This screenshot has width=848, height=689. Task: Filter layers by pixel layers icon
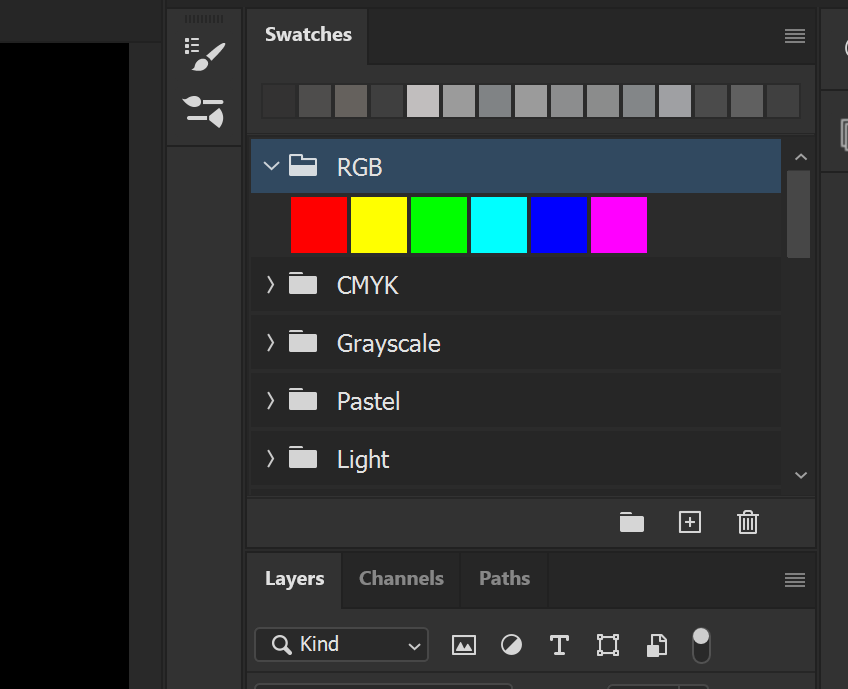pos(463,645)
